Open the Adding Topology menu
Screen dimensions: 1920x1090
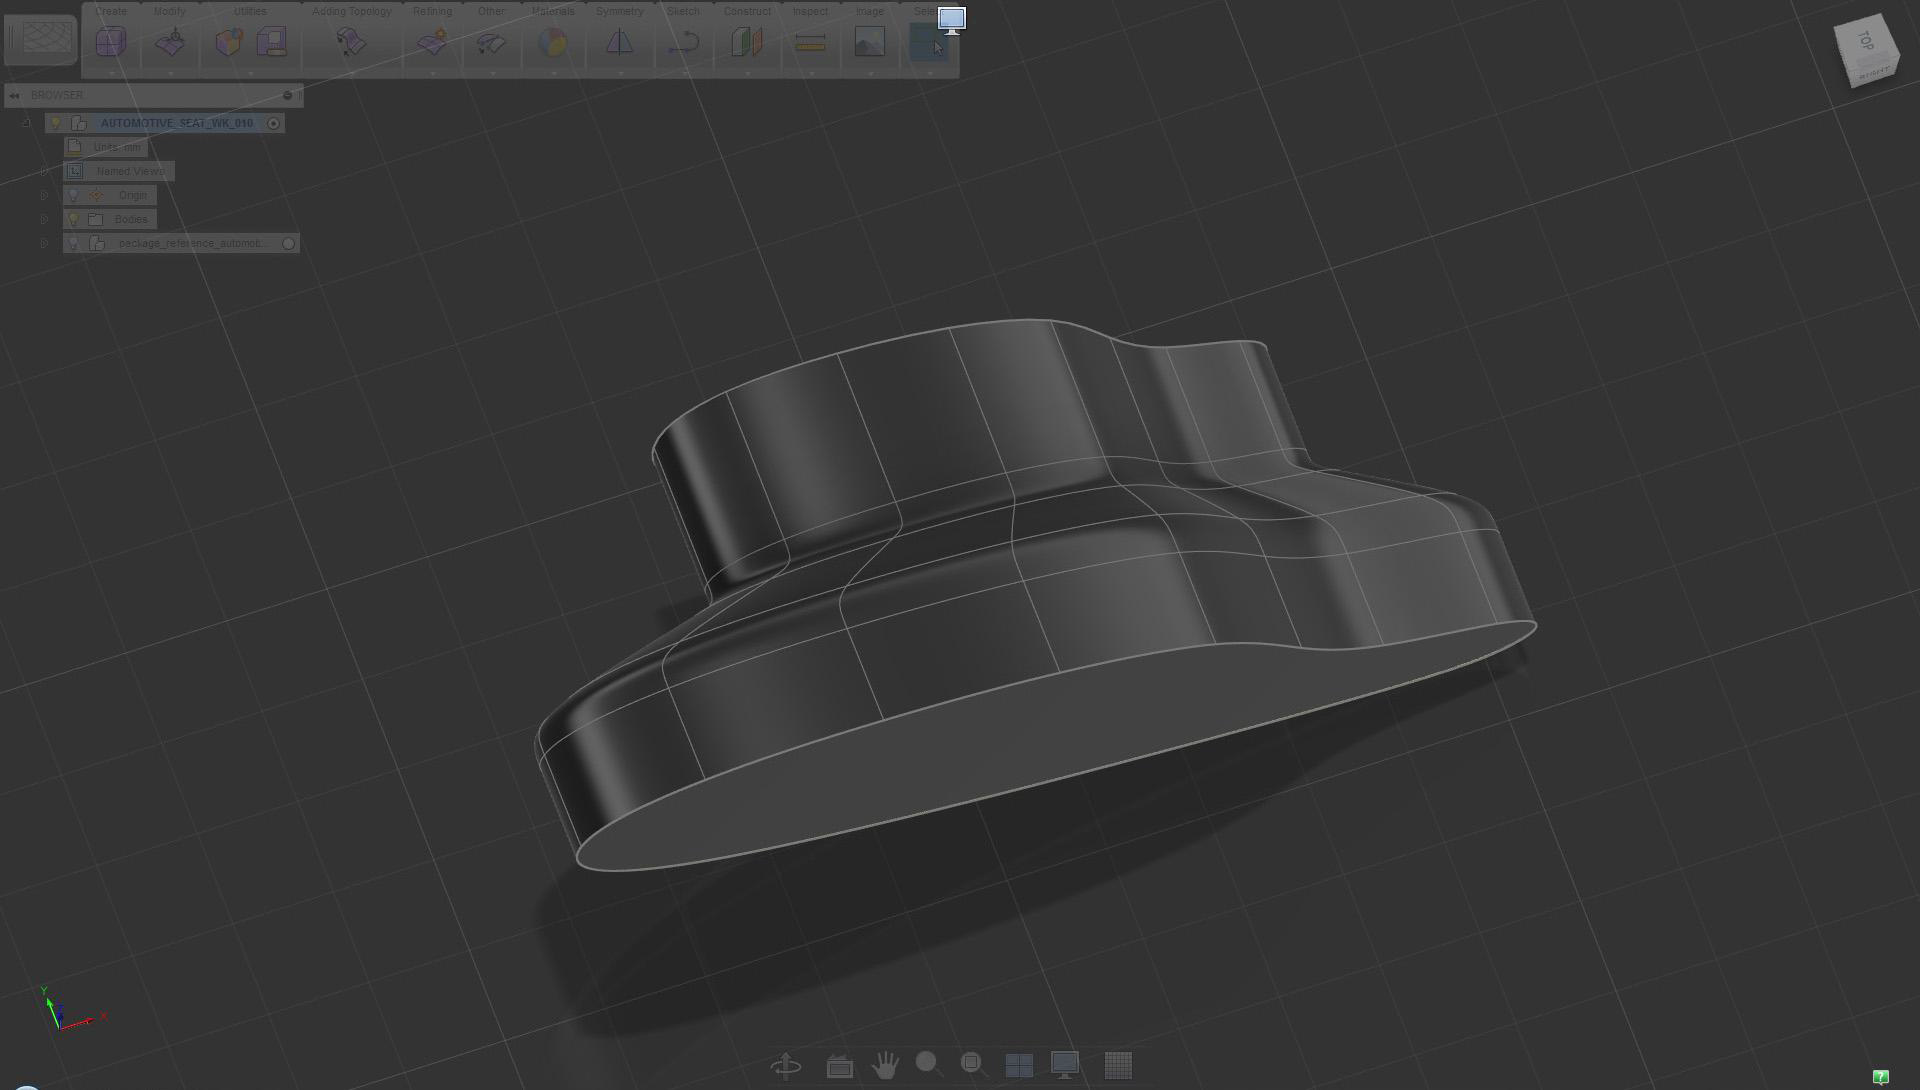coord(351,11)
